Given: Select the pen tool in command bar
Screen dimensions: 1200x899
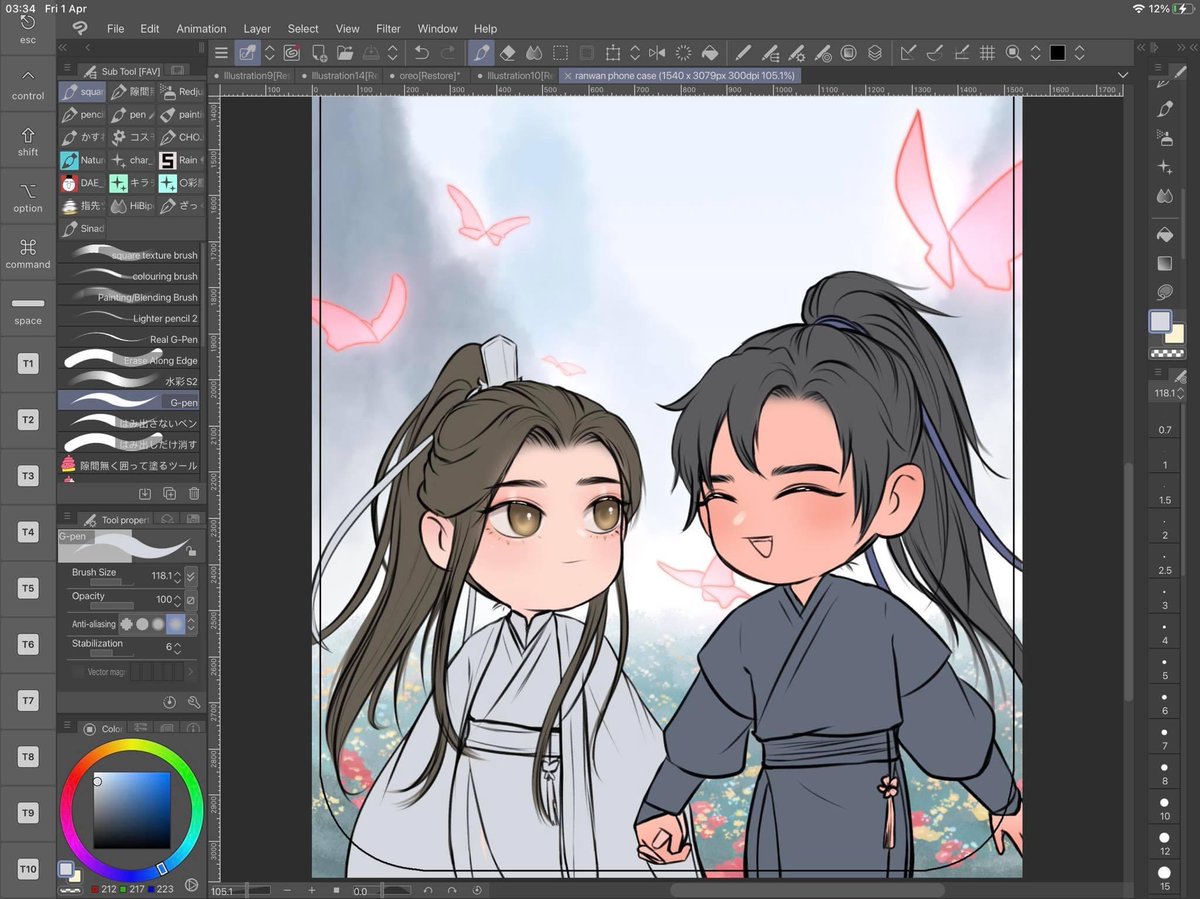Looking at the screenshot, I should (481, 53).
